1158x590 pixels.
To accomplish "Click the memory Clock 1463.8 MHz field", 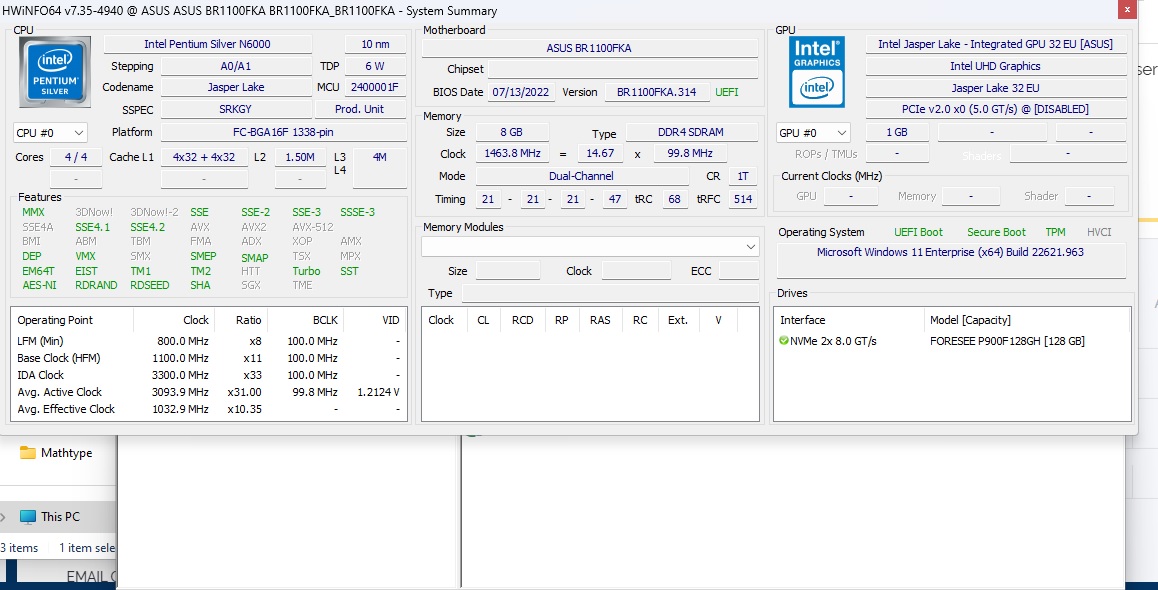I will pos(512,154).
